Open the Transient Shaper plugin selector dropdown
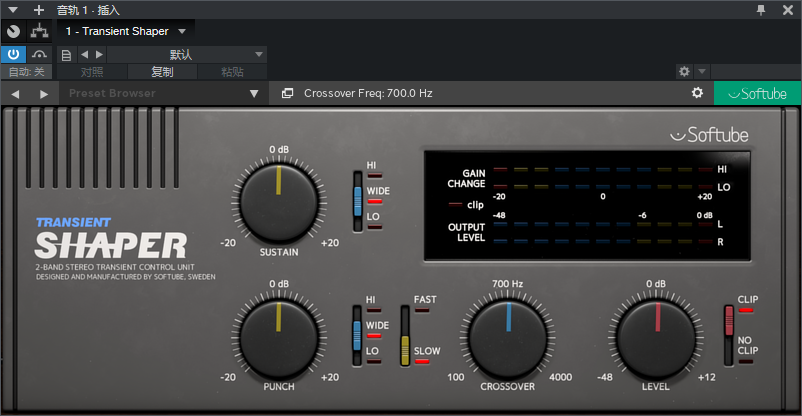Screen dimensions: 802x416 point(125,31)
